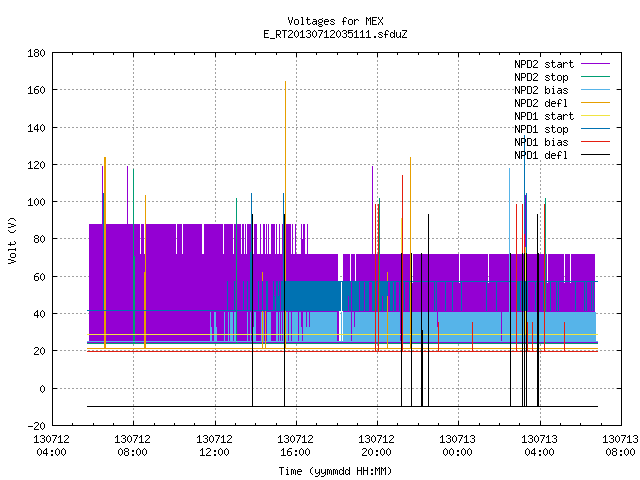Click the red NPD1 bias legend line
Image resolution: width=640 pixels, height=480 pixels.
click(x=596, y=142)
